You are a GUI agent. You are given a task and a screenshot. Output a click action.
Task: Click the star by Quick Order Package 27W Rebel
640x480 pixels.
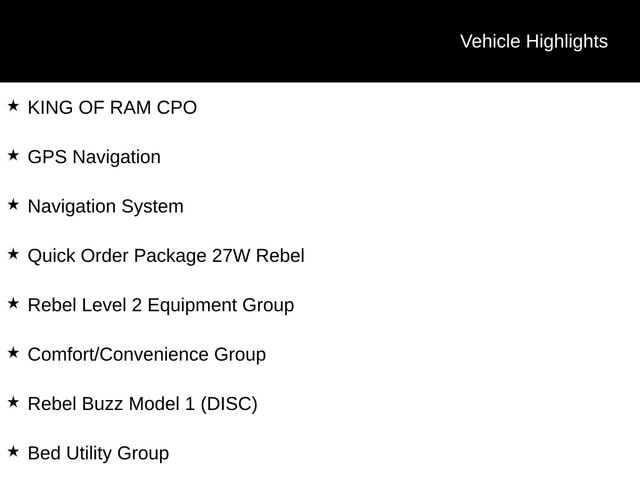pos(13,254)
